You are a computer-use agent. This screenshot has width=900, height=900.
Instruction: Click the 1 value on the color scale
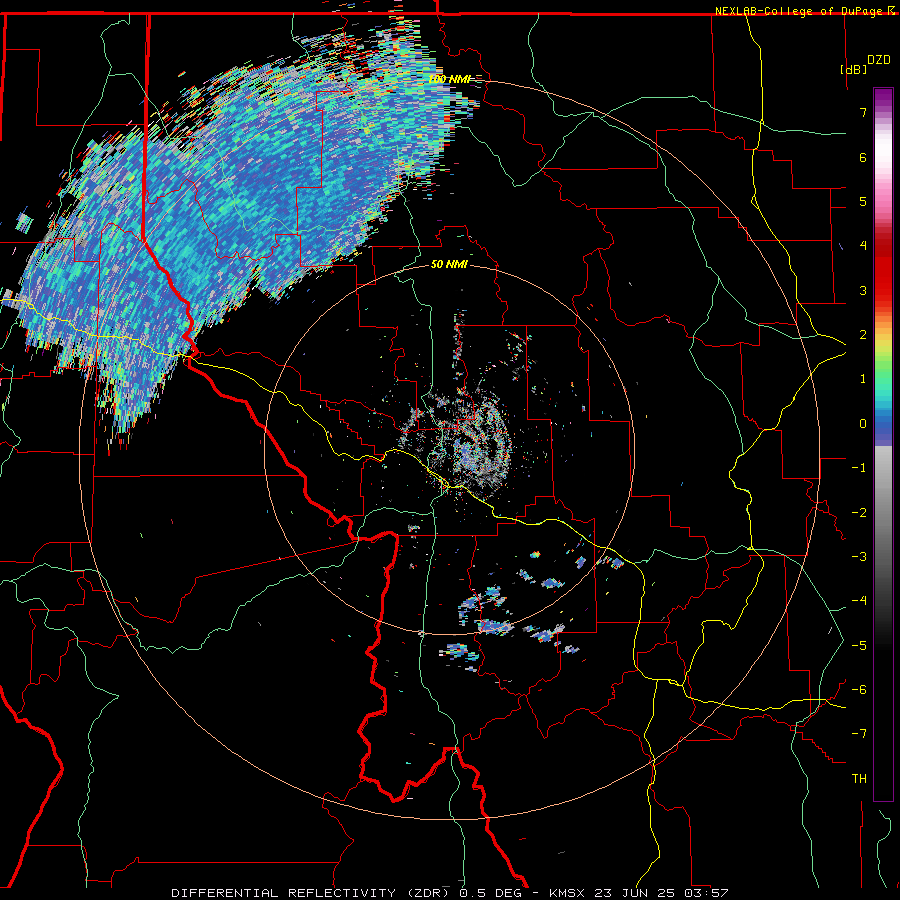[x=863, y=379]
